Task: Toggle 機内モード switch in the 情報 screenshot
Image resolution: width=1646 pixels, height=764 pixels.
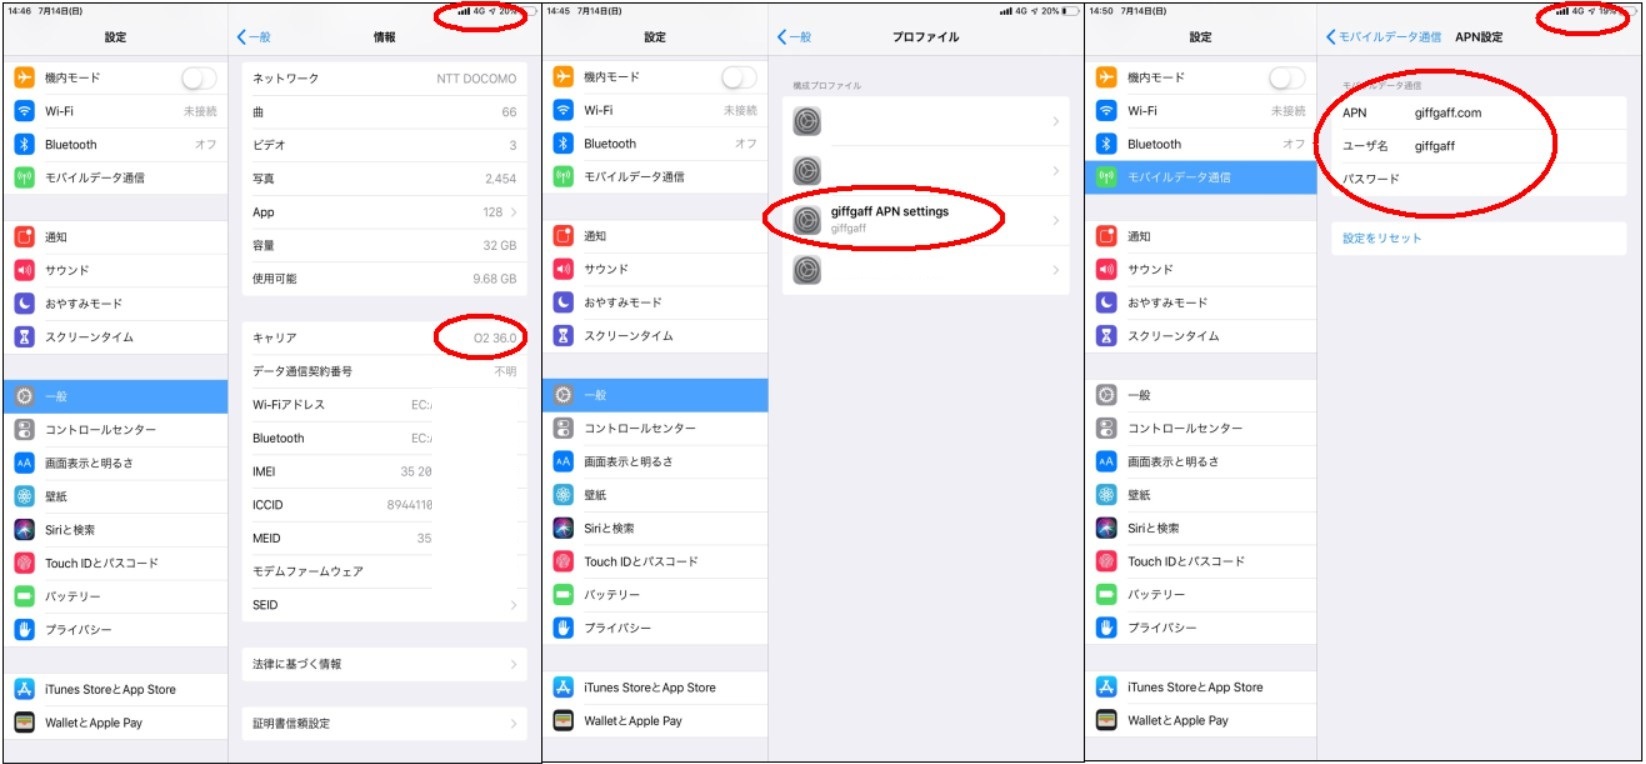Action: point(199,78)
